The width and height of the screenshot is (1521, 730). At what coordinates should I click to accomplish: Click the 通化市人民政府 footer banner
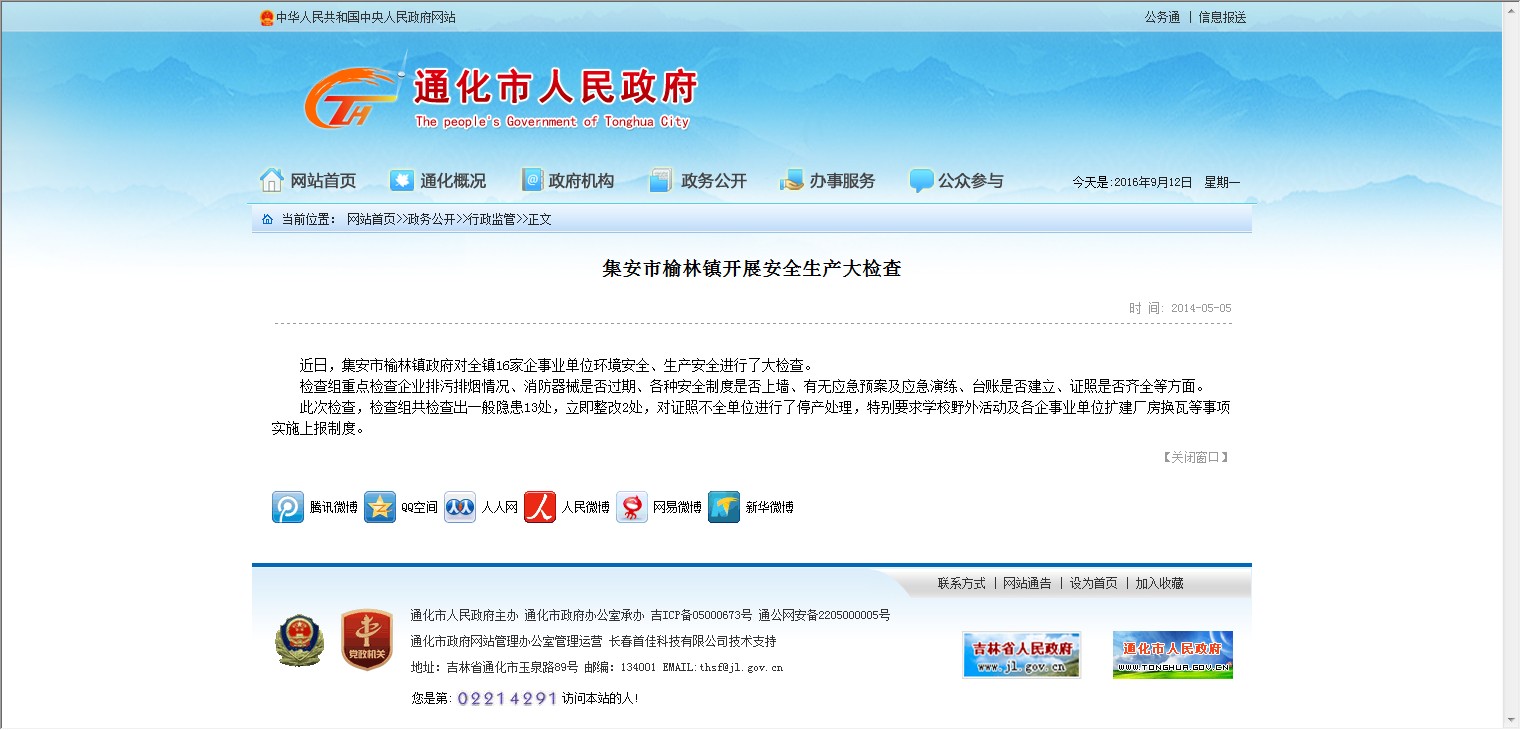tap(1172, 654)
